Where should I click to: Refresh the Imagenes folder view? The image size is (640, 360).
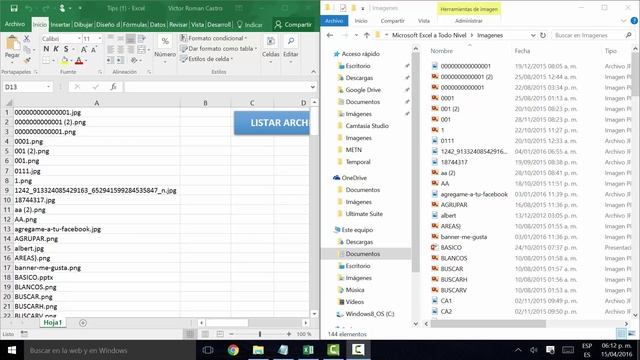[x=543, y=36]
